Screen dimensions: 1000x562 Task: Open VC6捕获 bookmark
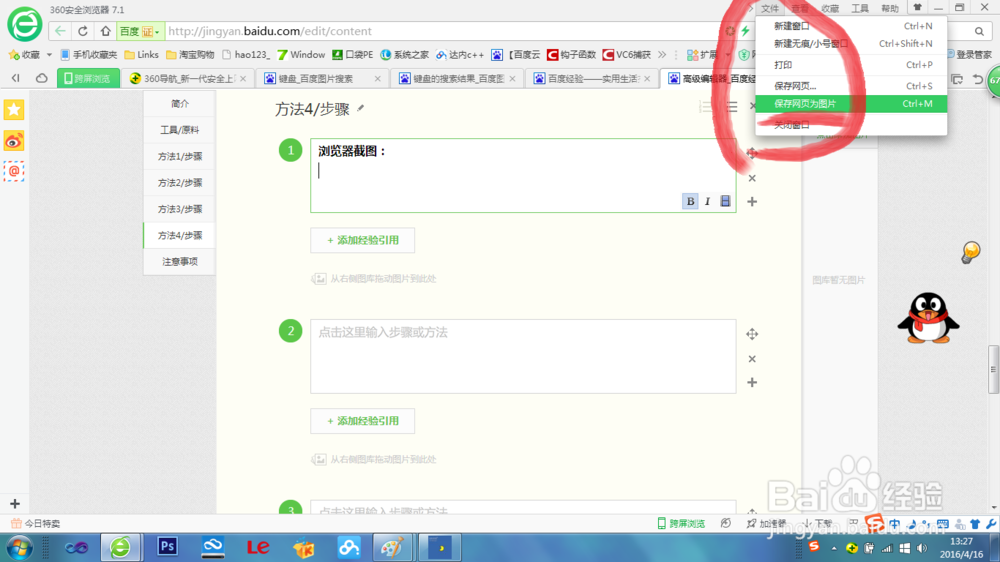(x=627, y=55)
